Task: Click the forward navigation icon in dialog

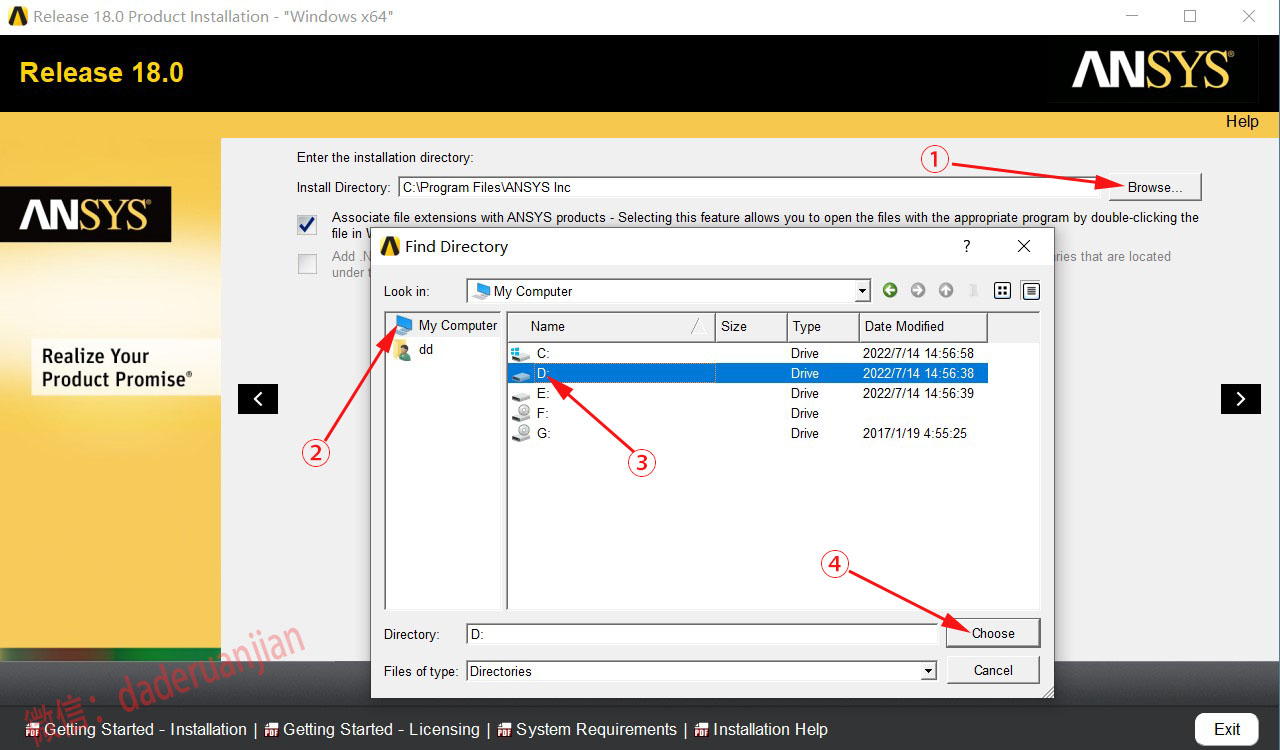Action: [918, 291]
